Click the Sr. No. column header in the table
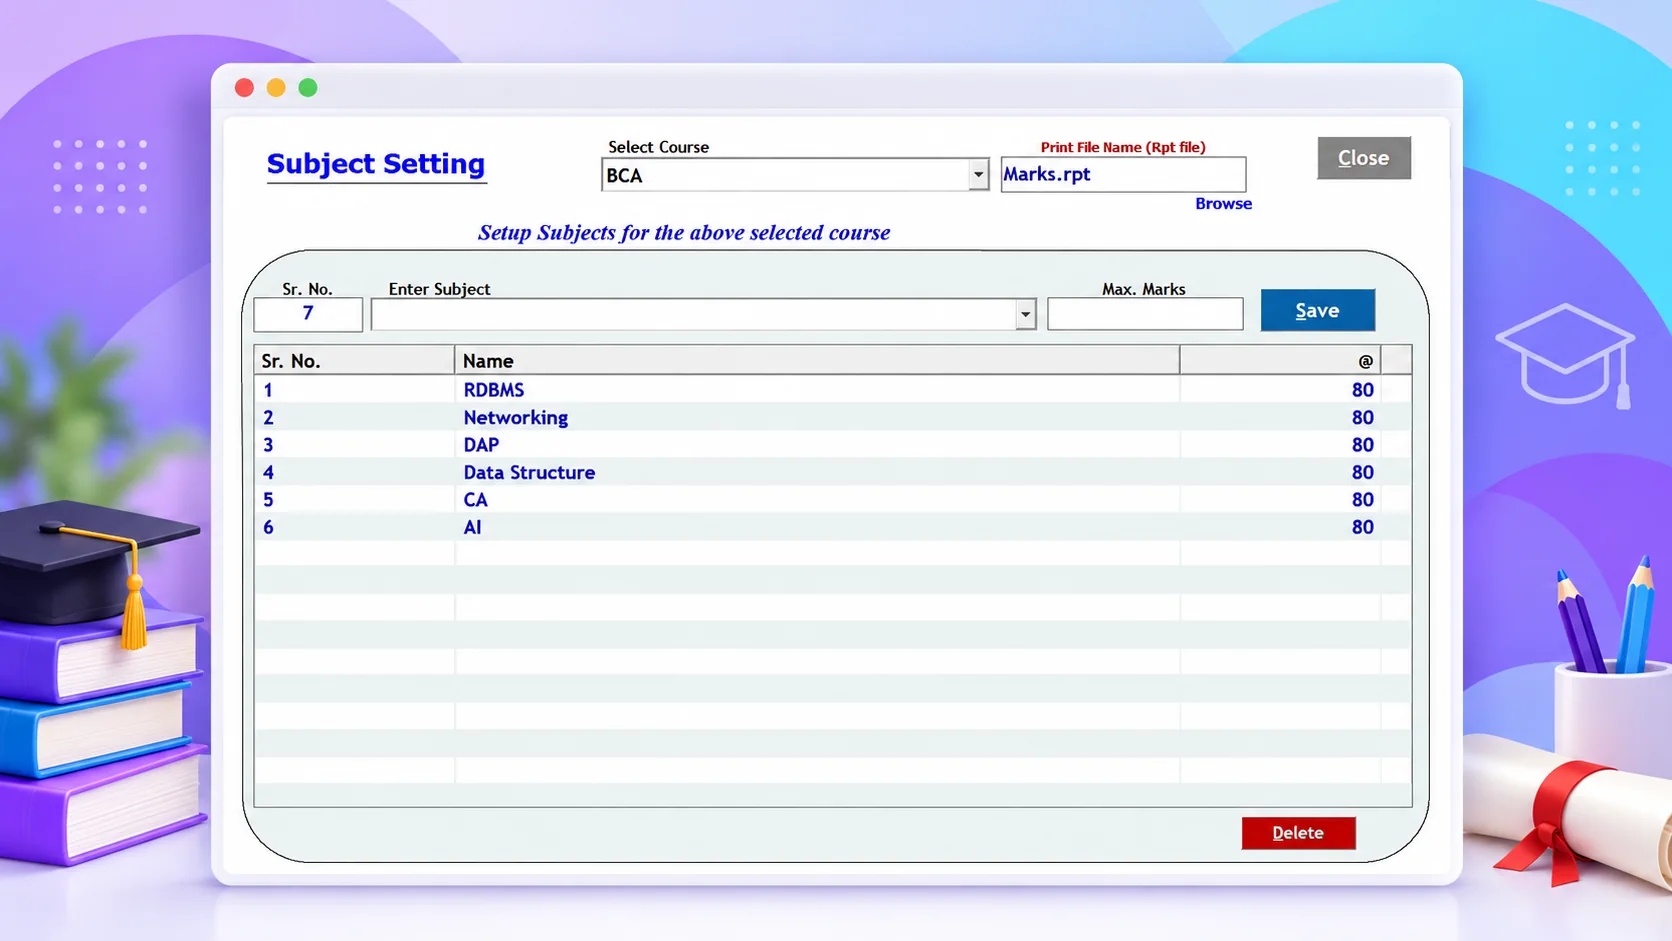 pyautogui.click(x=354, y=360)
